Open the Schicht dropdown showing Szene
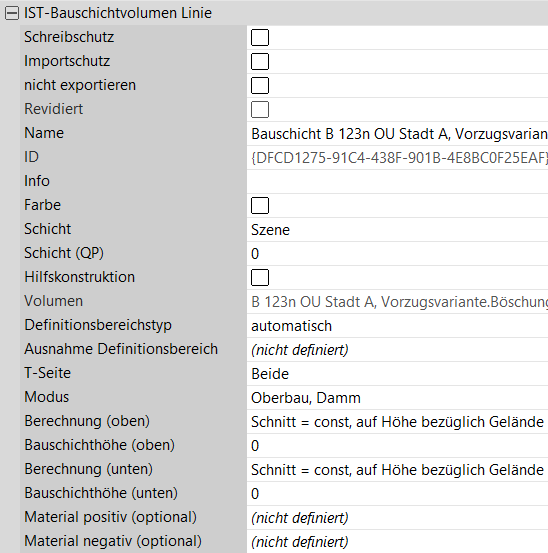This screenshot has width=548, height=553. coord(398,230)
